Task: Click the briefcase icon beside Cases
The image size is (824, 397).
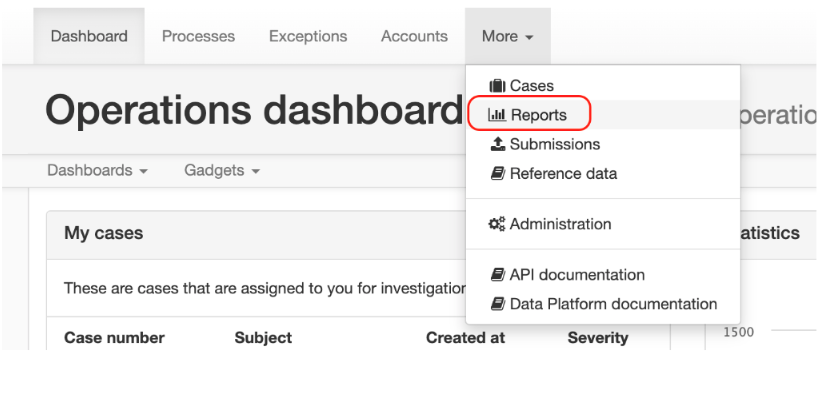Action: tap(497, 85)
